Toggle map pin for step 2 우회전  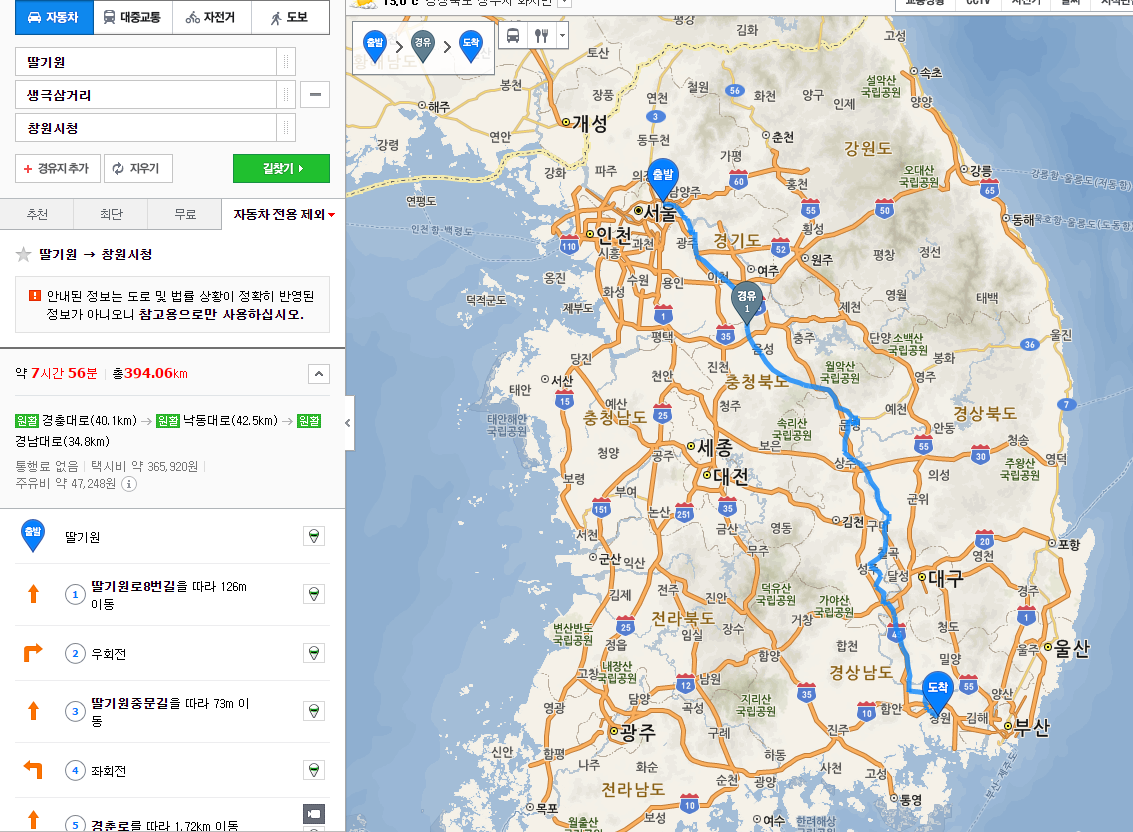[x=314, y=653]
